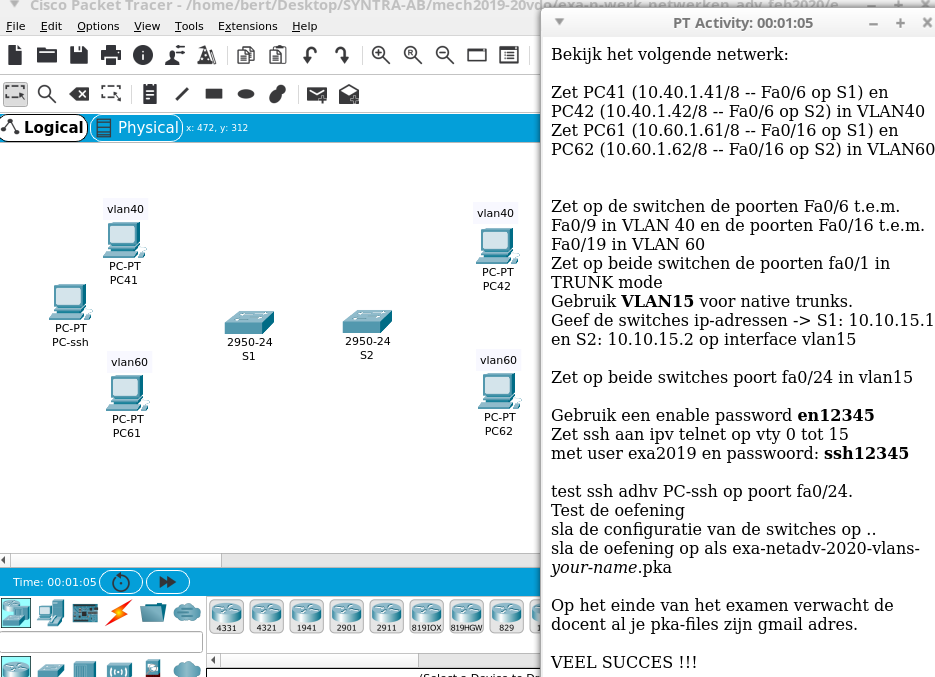Select the Add Simple PDU tool
The image size is (935, 677).
click(316, 93)
